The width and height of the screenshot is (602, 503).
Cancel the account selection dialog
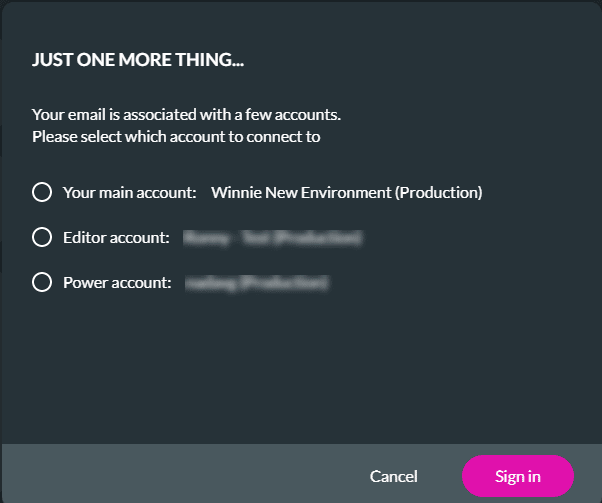tap(393, 476)
